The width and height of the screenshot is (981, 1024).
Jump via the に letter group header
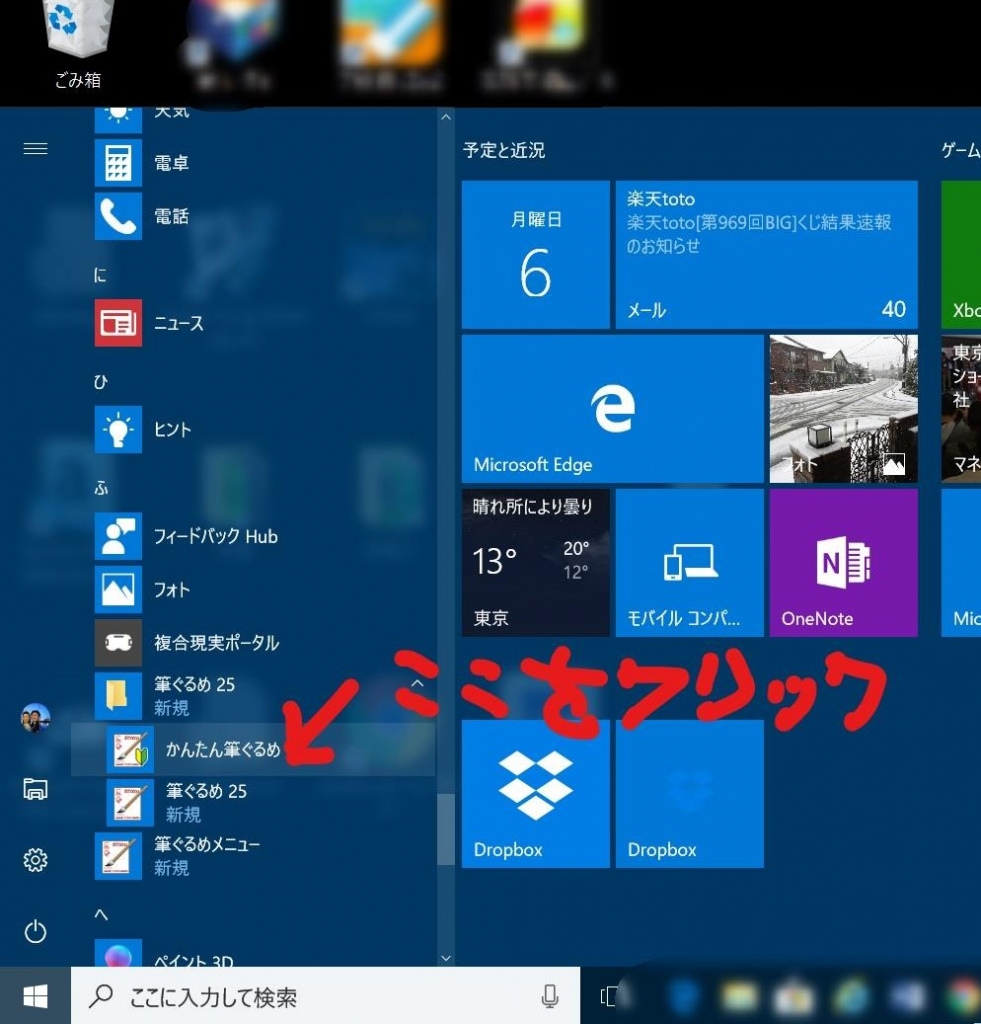[x=100, y=275]
